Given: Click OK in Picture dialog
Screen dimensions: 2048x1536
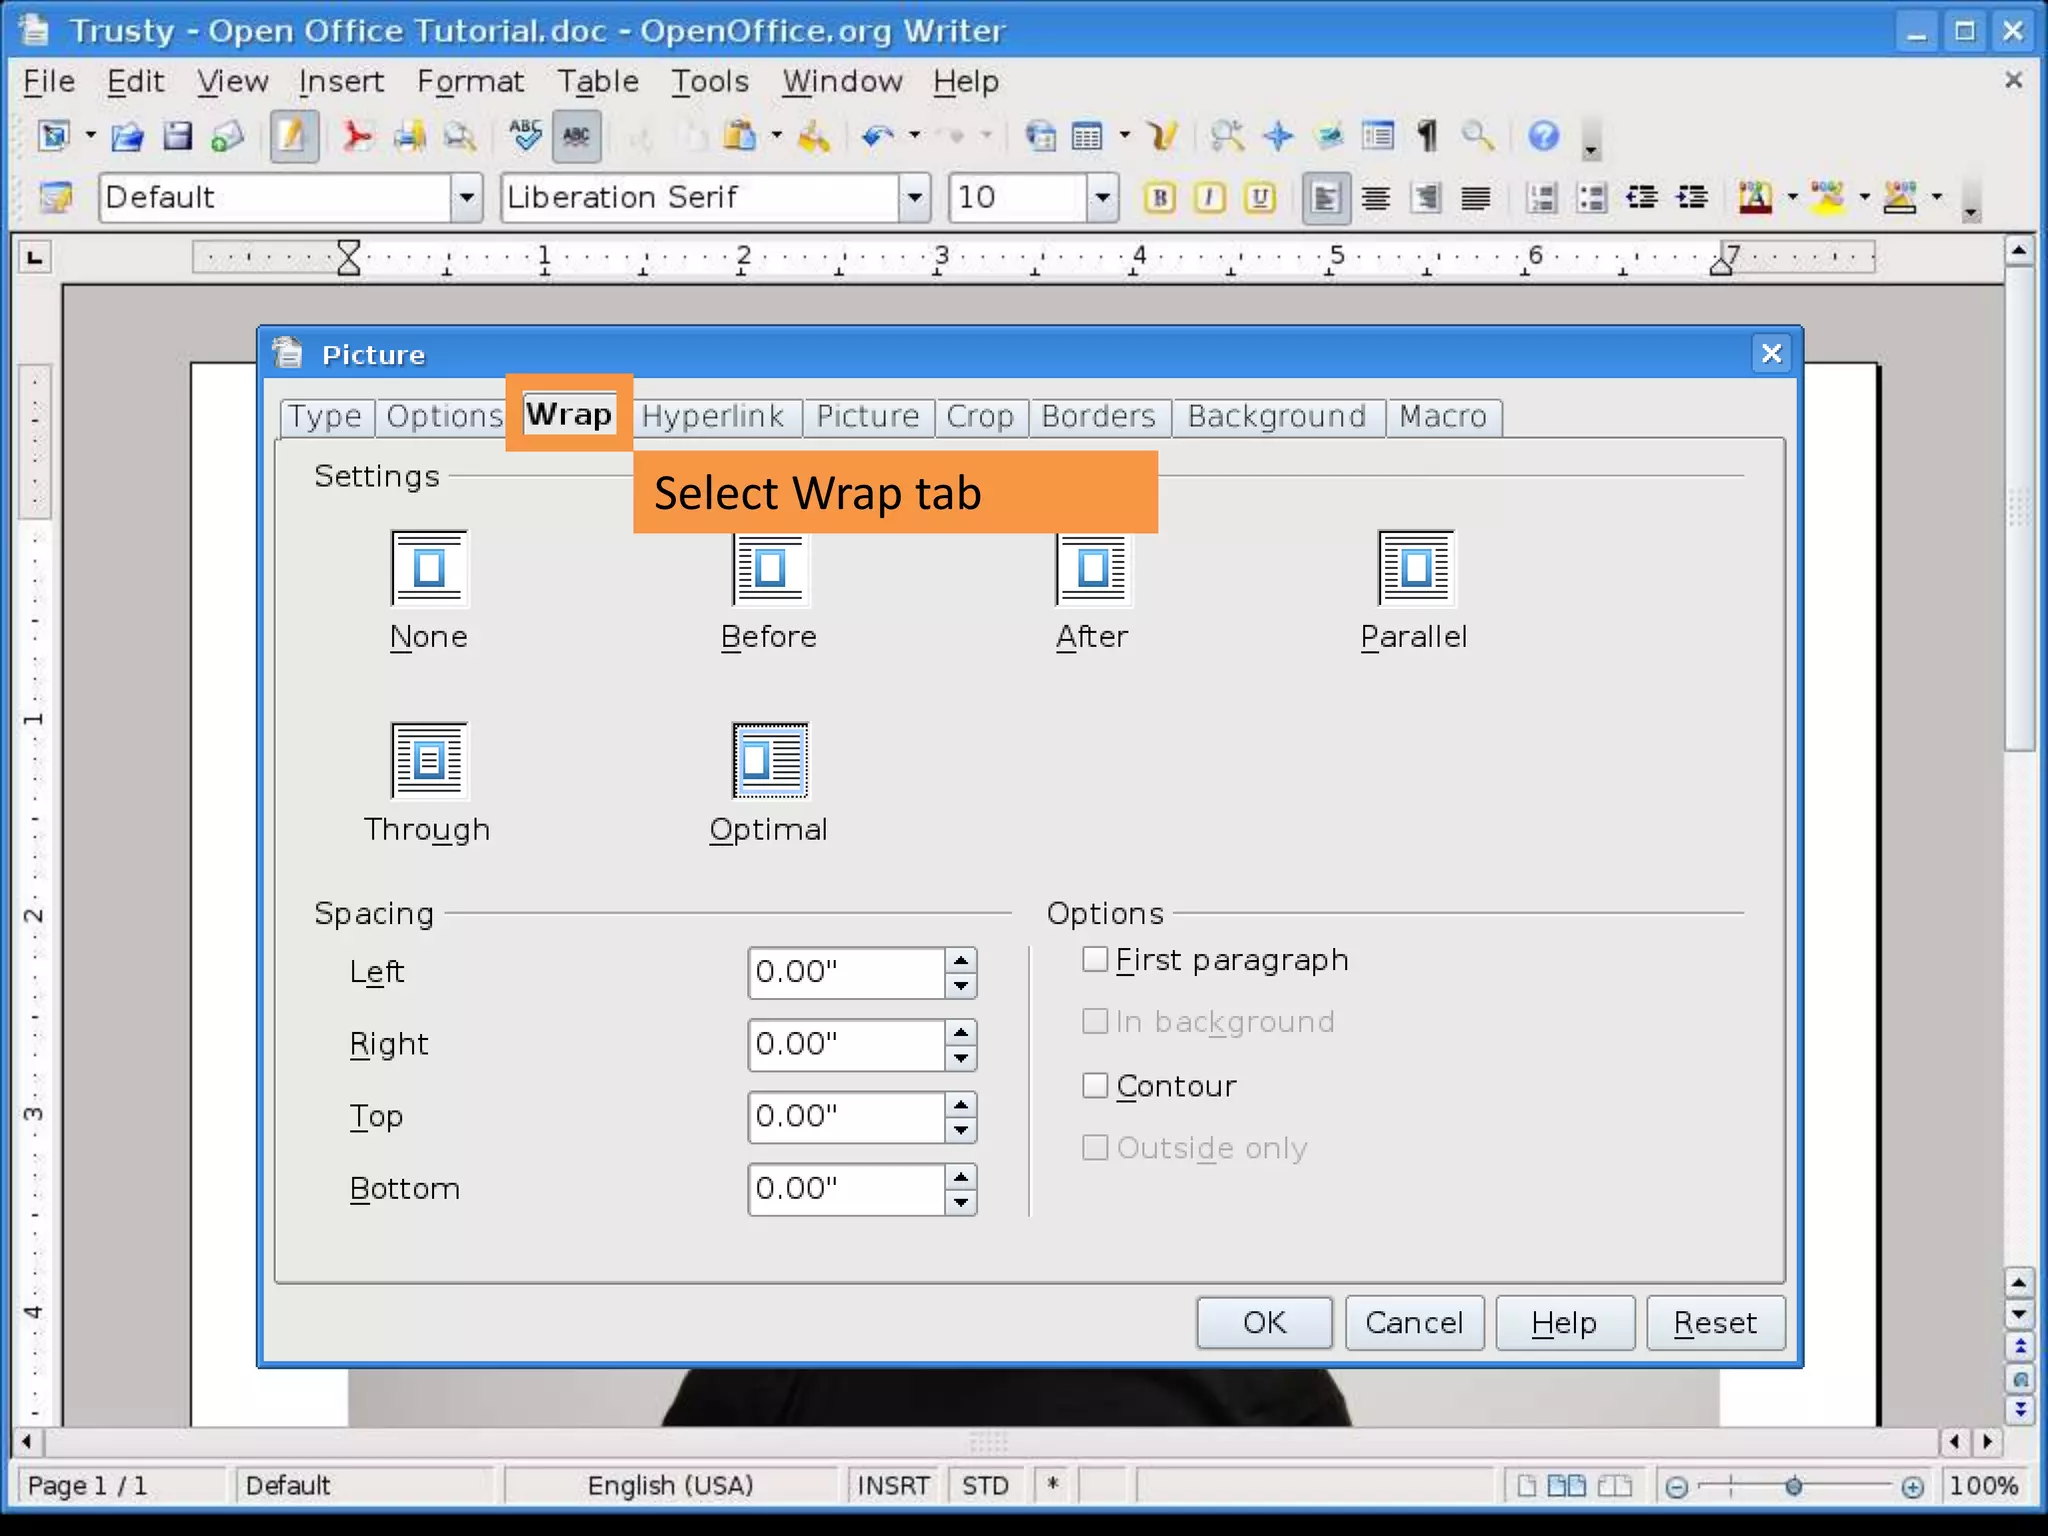Looking at the screenshot, I should point(1264,1323).
